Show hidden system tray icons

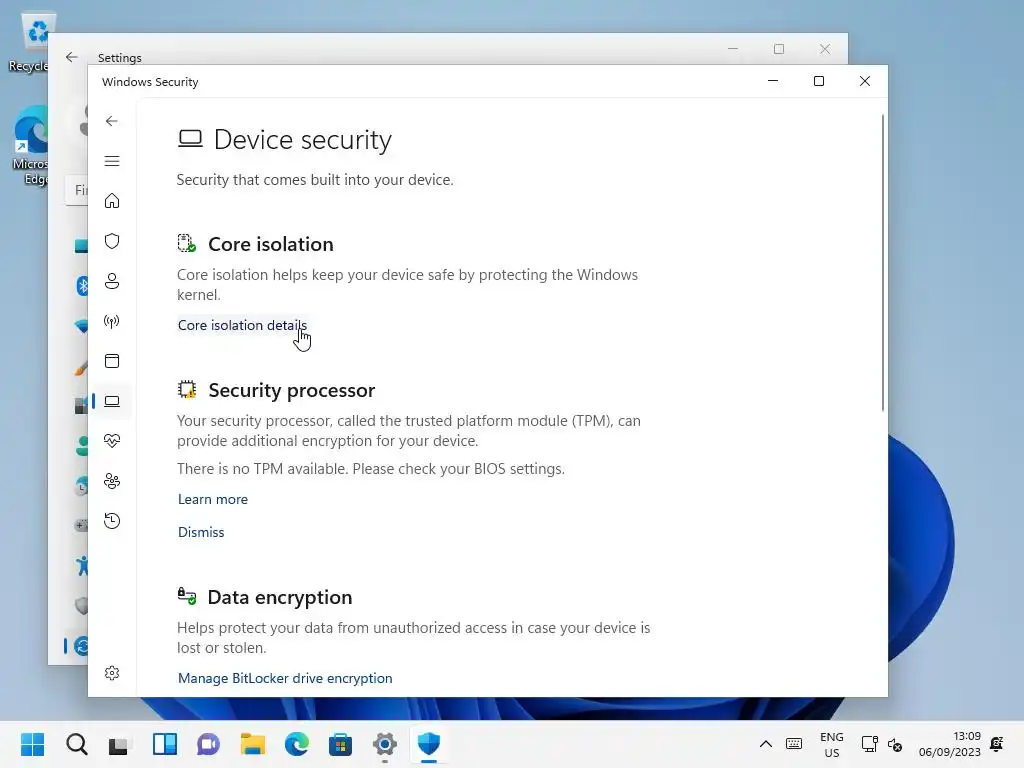765,744
